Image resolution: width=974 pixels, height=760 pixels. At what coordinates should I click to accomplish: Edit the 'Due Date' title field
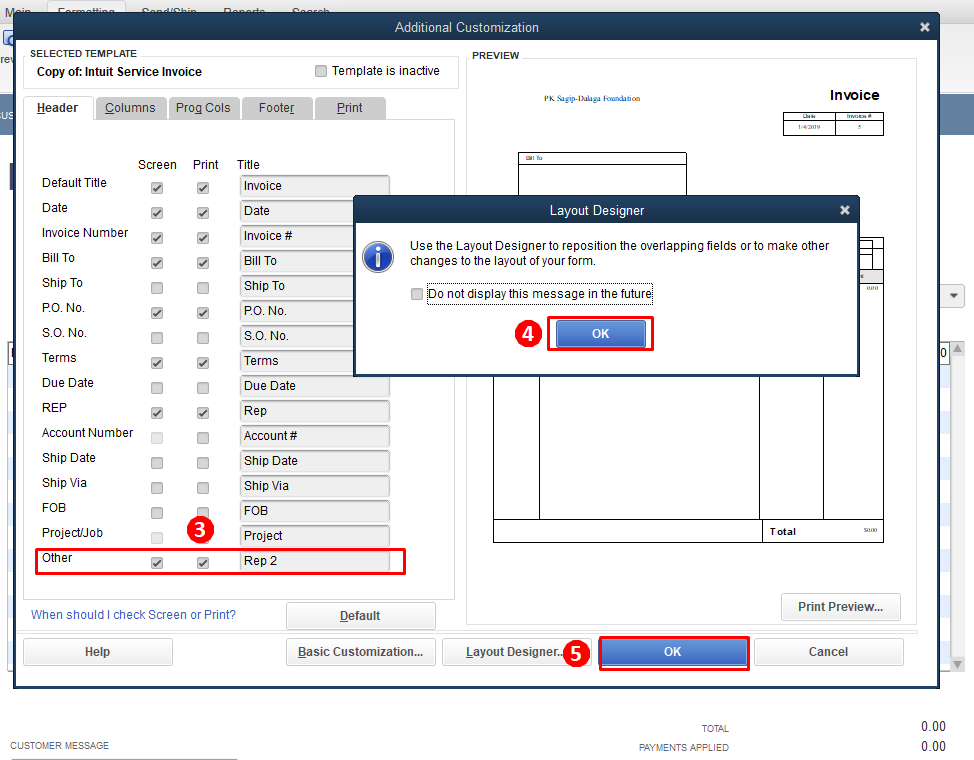[314, 386]
